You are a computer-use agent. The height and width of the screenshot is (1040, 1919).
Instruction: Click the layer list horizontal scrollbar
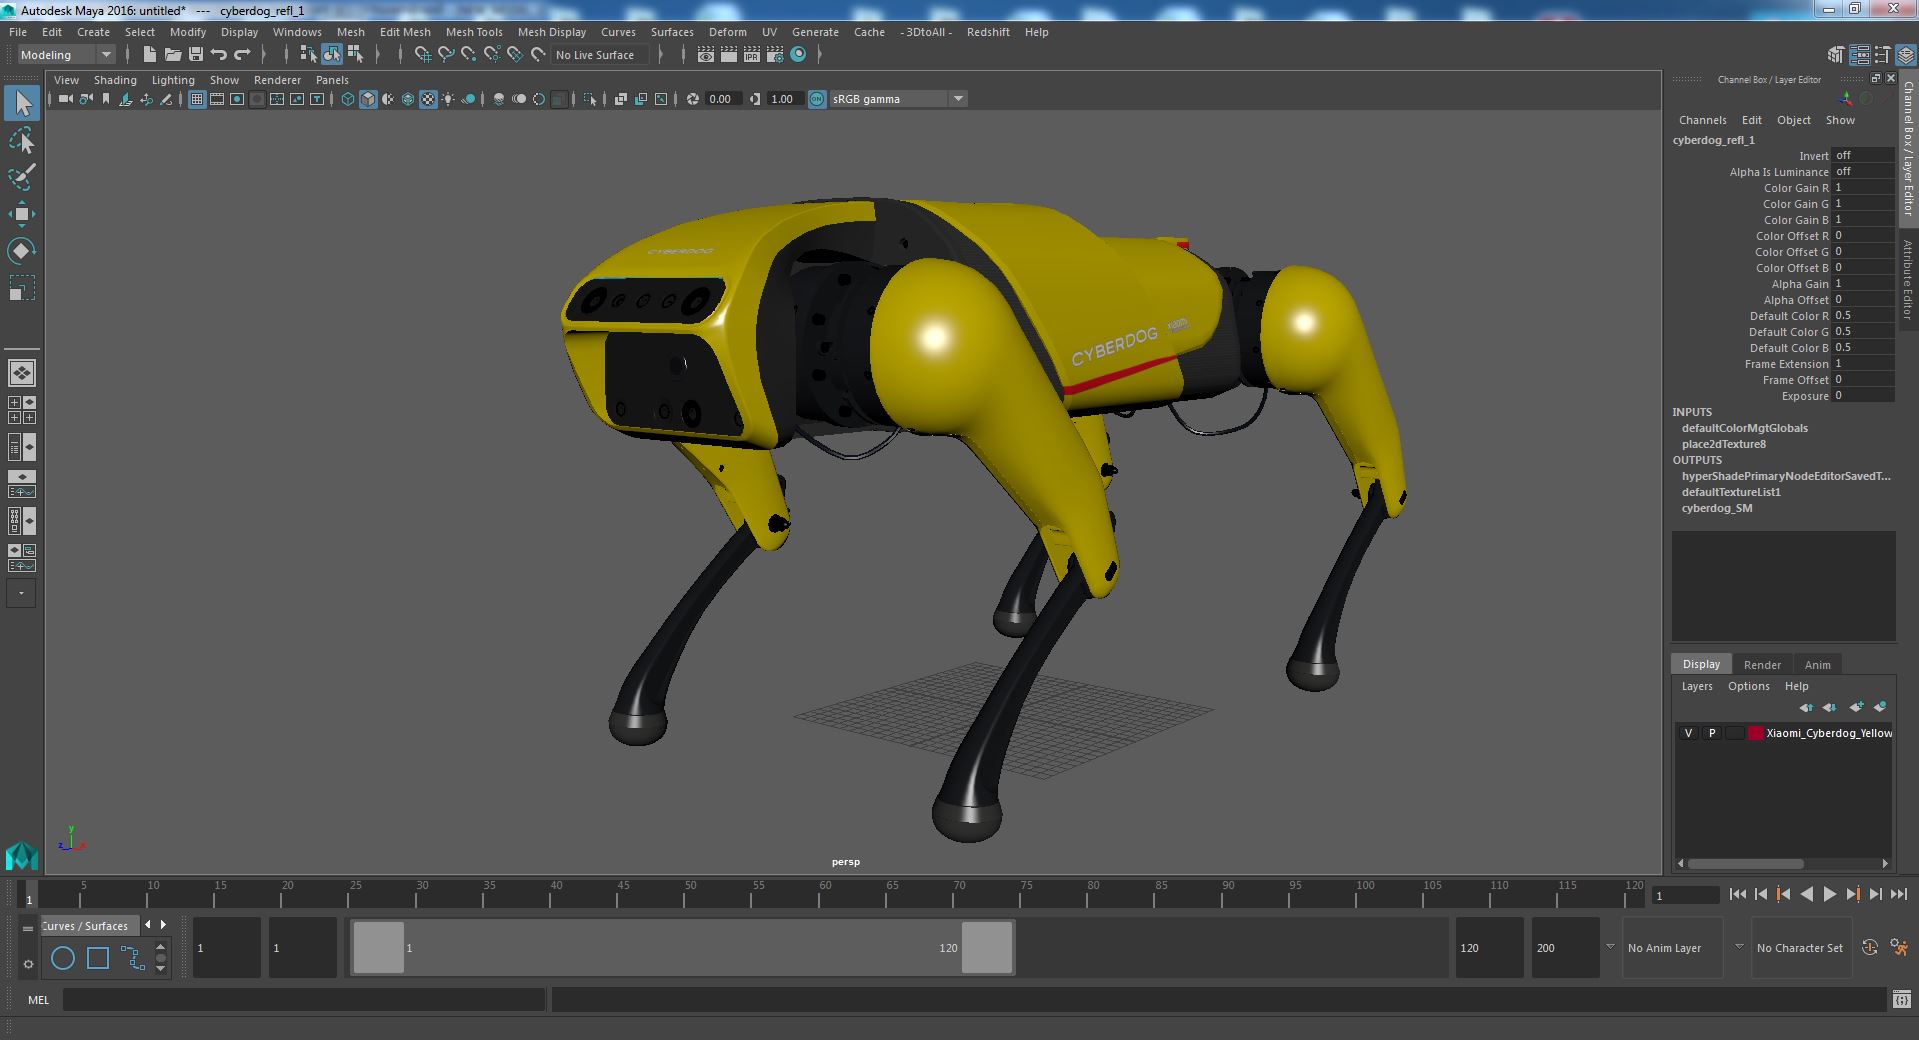click(1745, 863)
